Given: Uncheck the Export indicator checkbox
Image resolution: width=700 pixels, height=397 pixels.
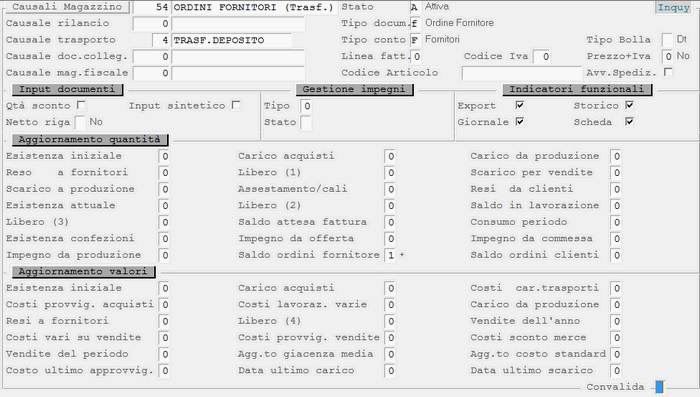Looking at the screenshot, I should point(520,105).
